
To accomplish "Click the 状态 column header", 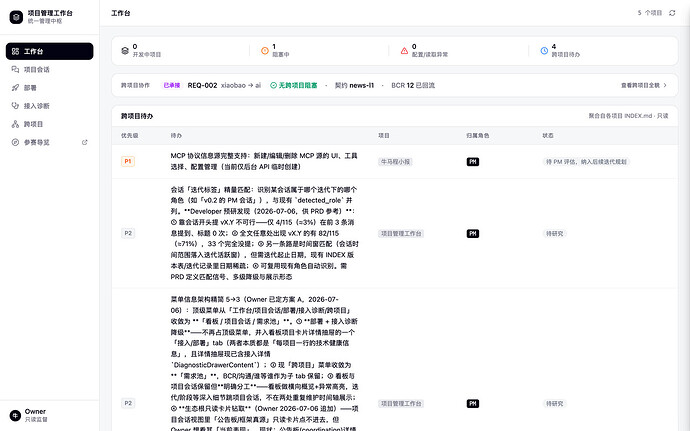I will [548, 136].
